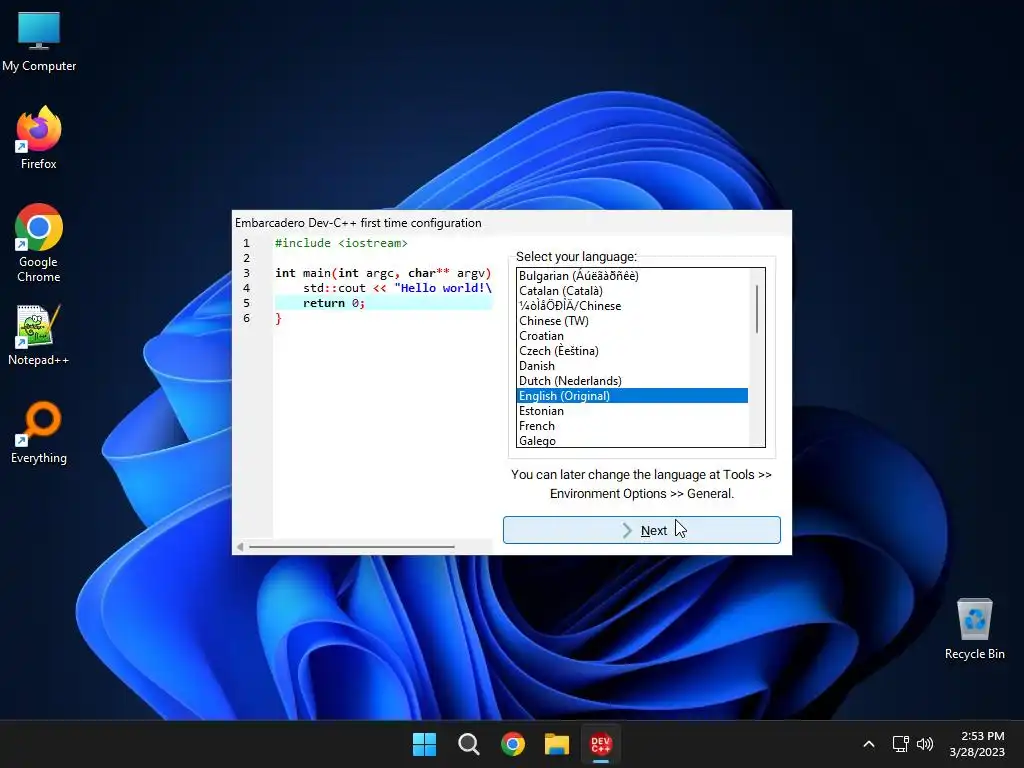Open taskbar Search
Screen dimensions: 1024x768
click(468, 744)
